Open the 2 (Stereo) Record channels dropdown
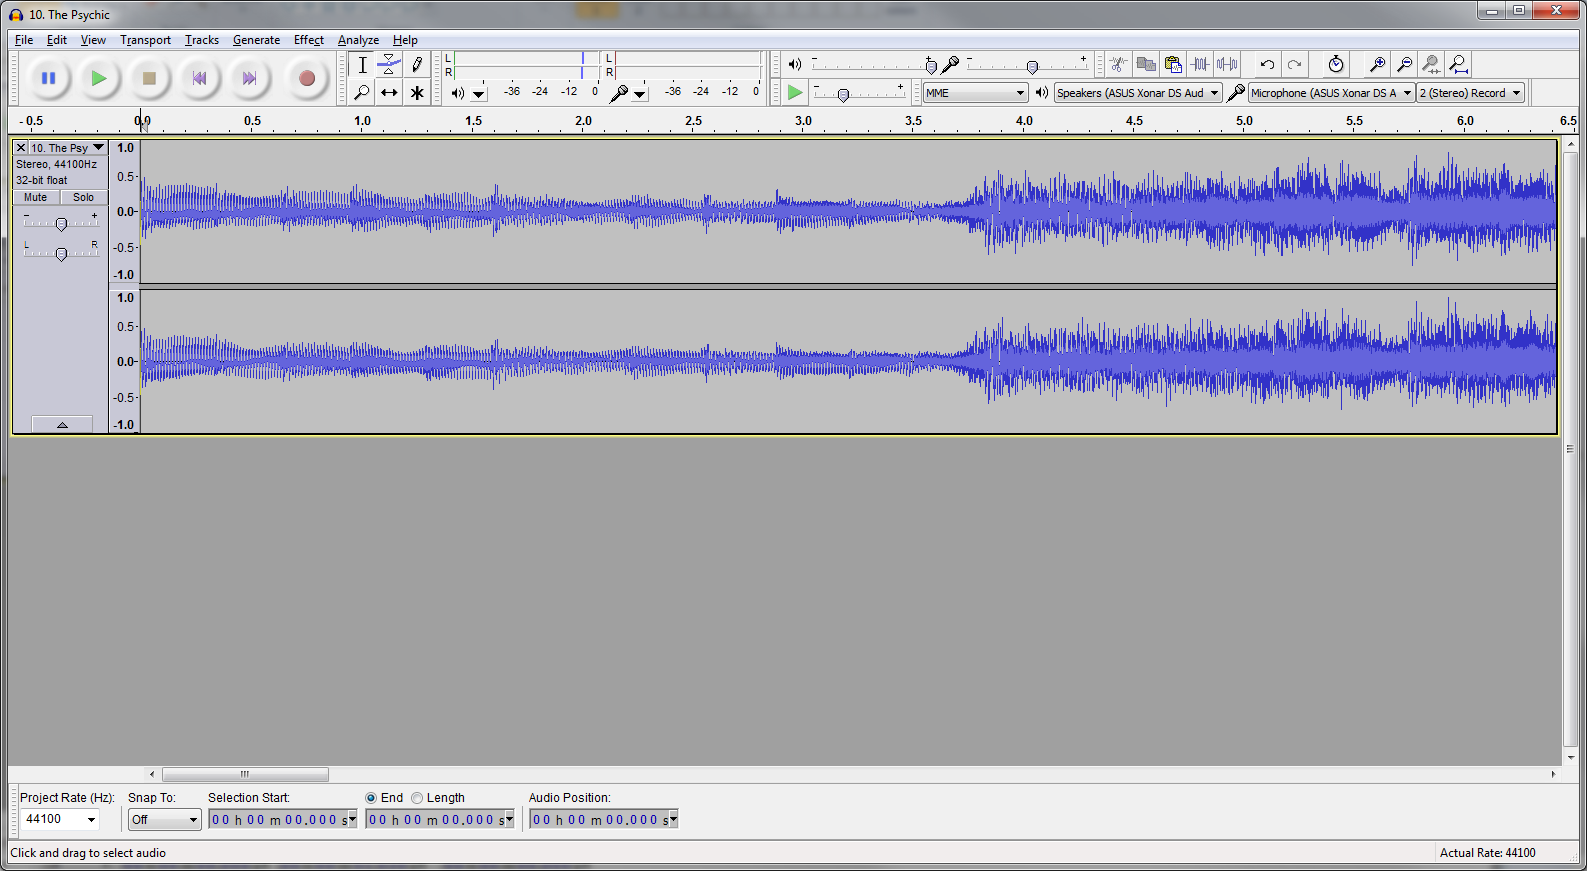This screenshot has width=1587, height=871. [1470, 93]
